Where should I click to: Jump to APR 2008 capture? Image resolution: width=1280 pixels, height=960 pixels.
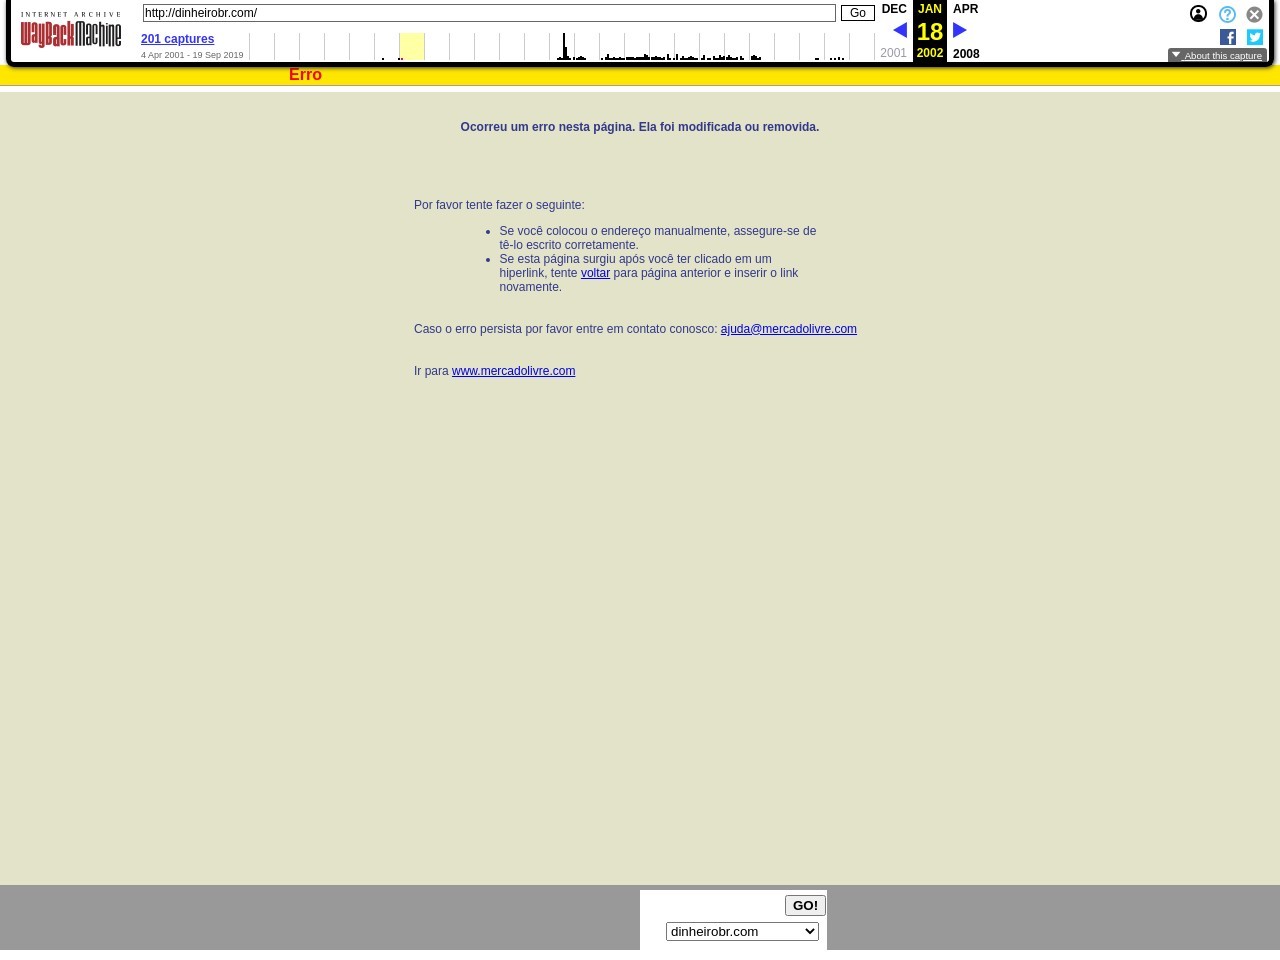click(965, 9)
